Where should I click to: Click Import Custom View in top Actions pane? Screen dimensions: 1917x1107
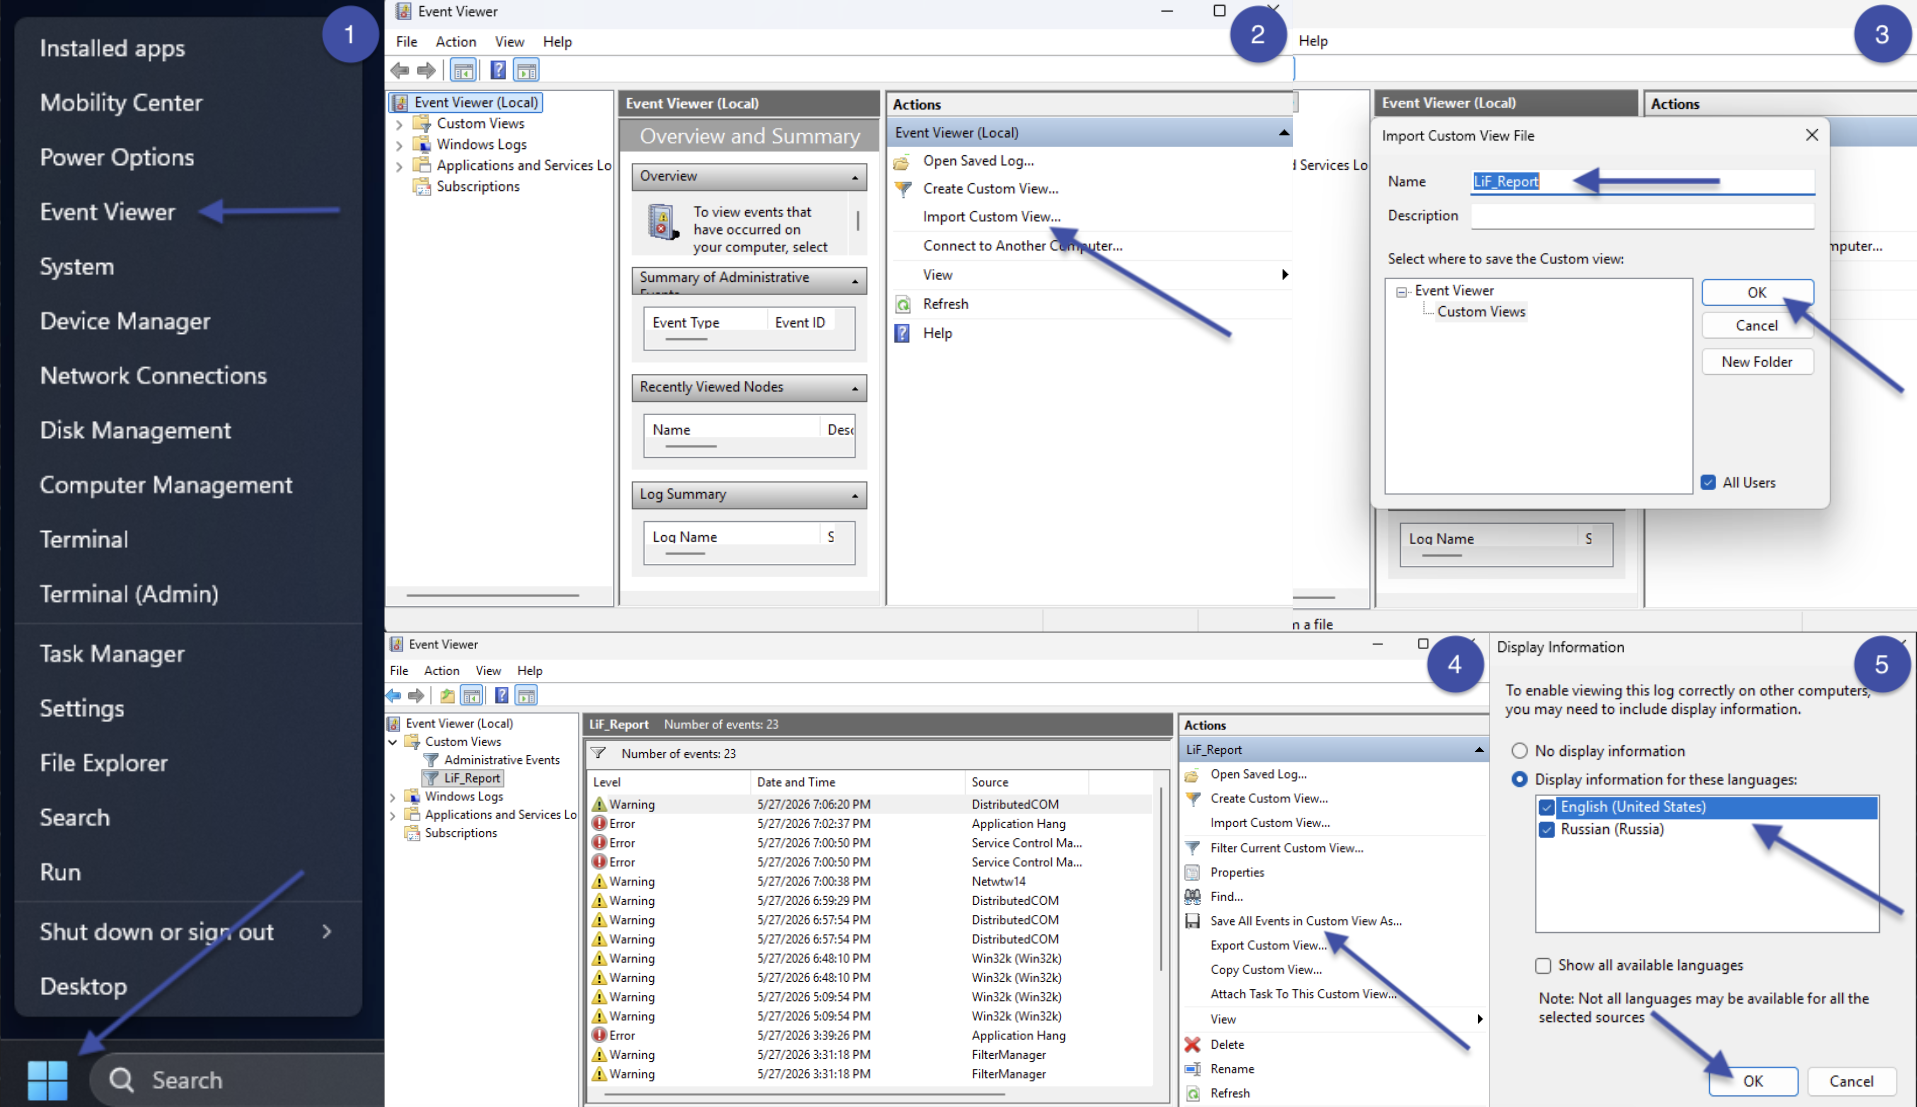coord(991,216)
